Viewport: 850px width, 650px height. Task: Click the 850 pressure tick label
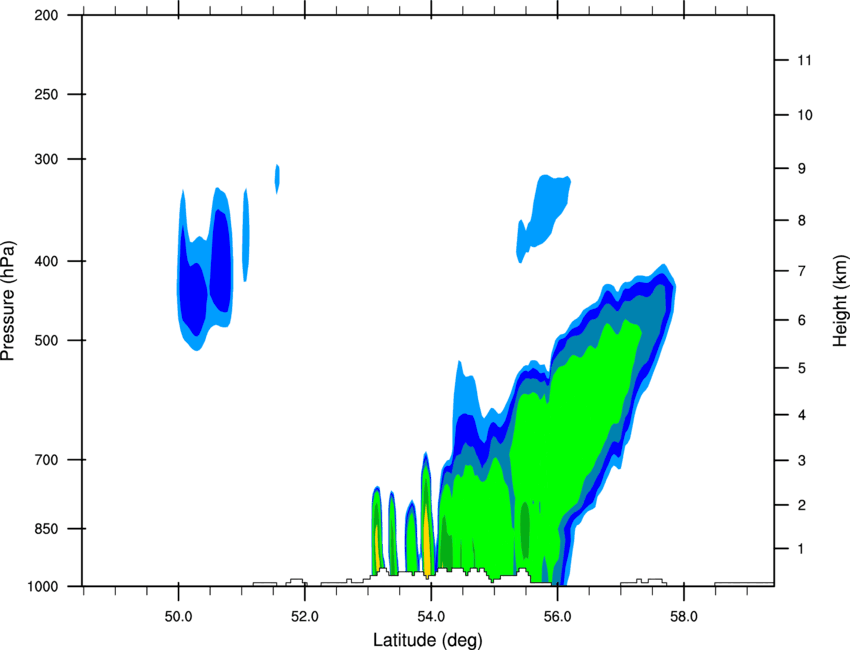click(x=46, y=529)
